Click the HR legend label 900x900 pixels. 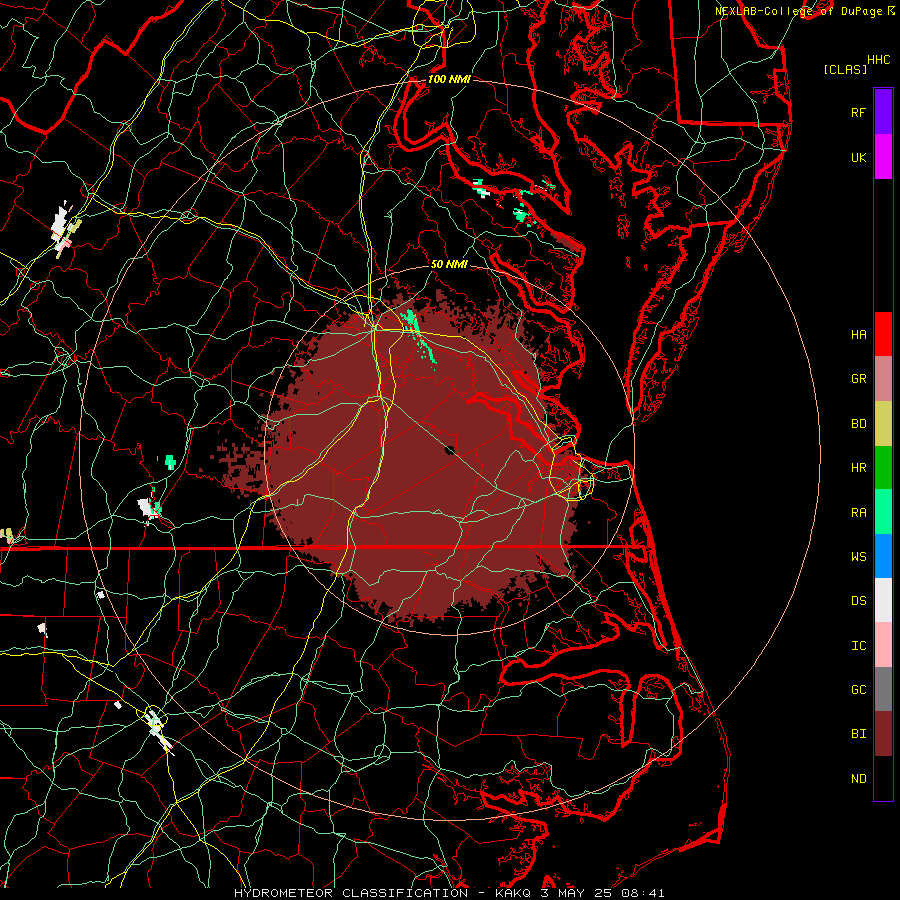coord(859,467)
